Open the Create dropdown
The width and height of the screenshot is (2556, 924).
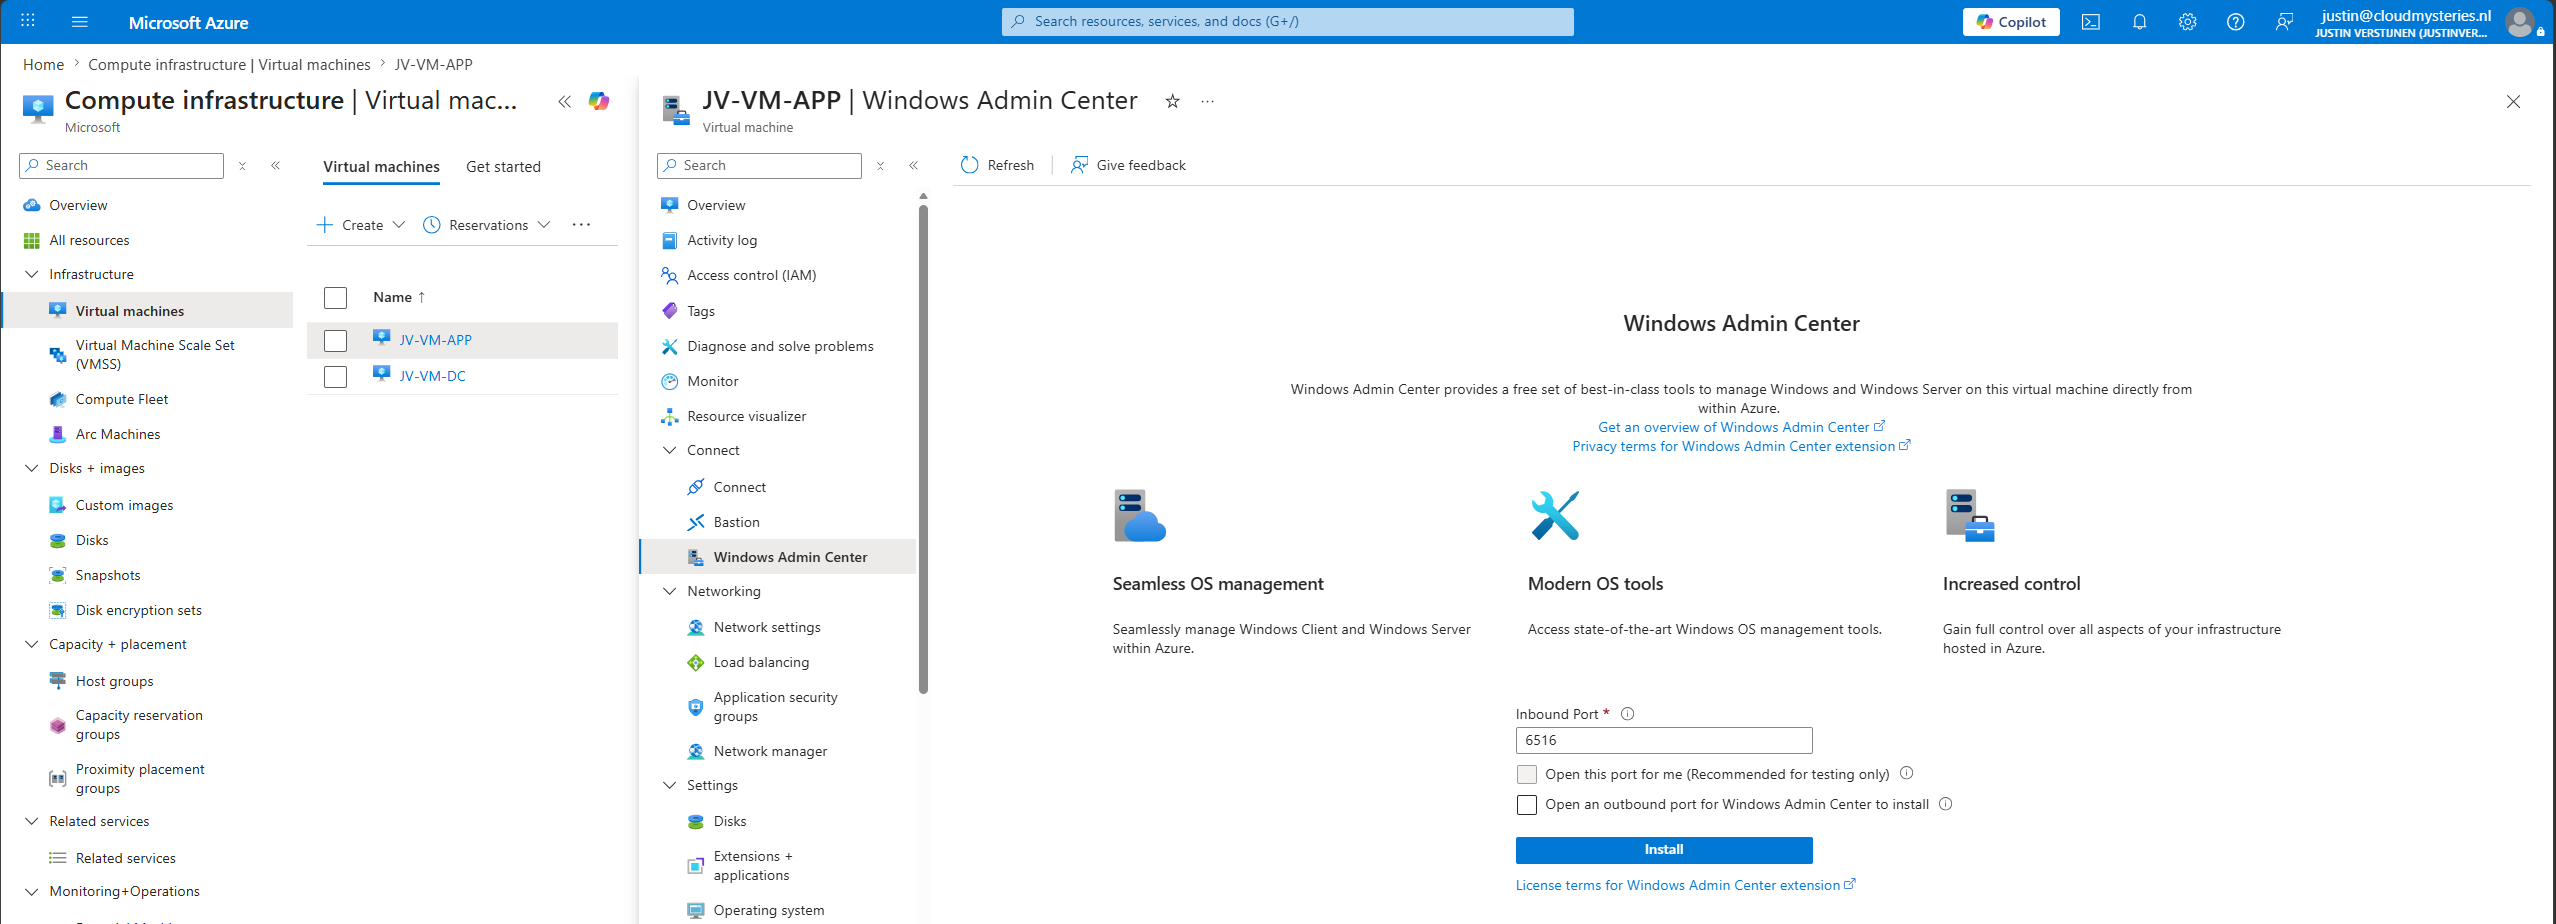coord(361,225)
